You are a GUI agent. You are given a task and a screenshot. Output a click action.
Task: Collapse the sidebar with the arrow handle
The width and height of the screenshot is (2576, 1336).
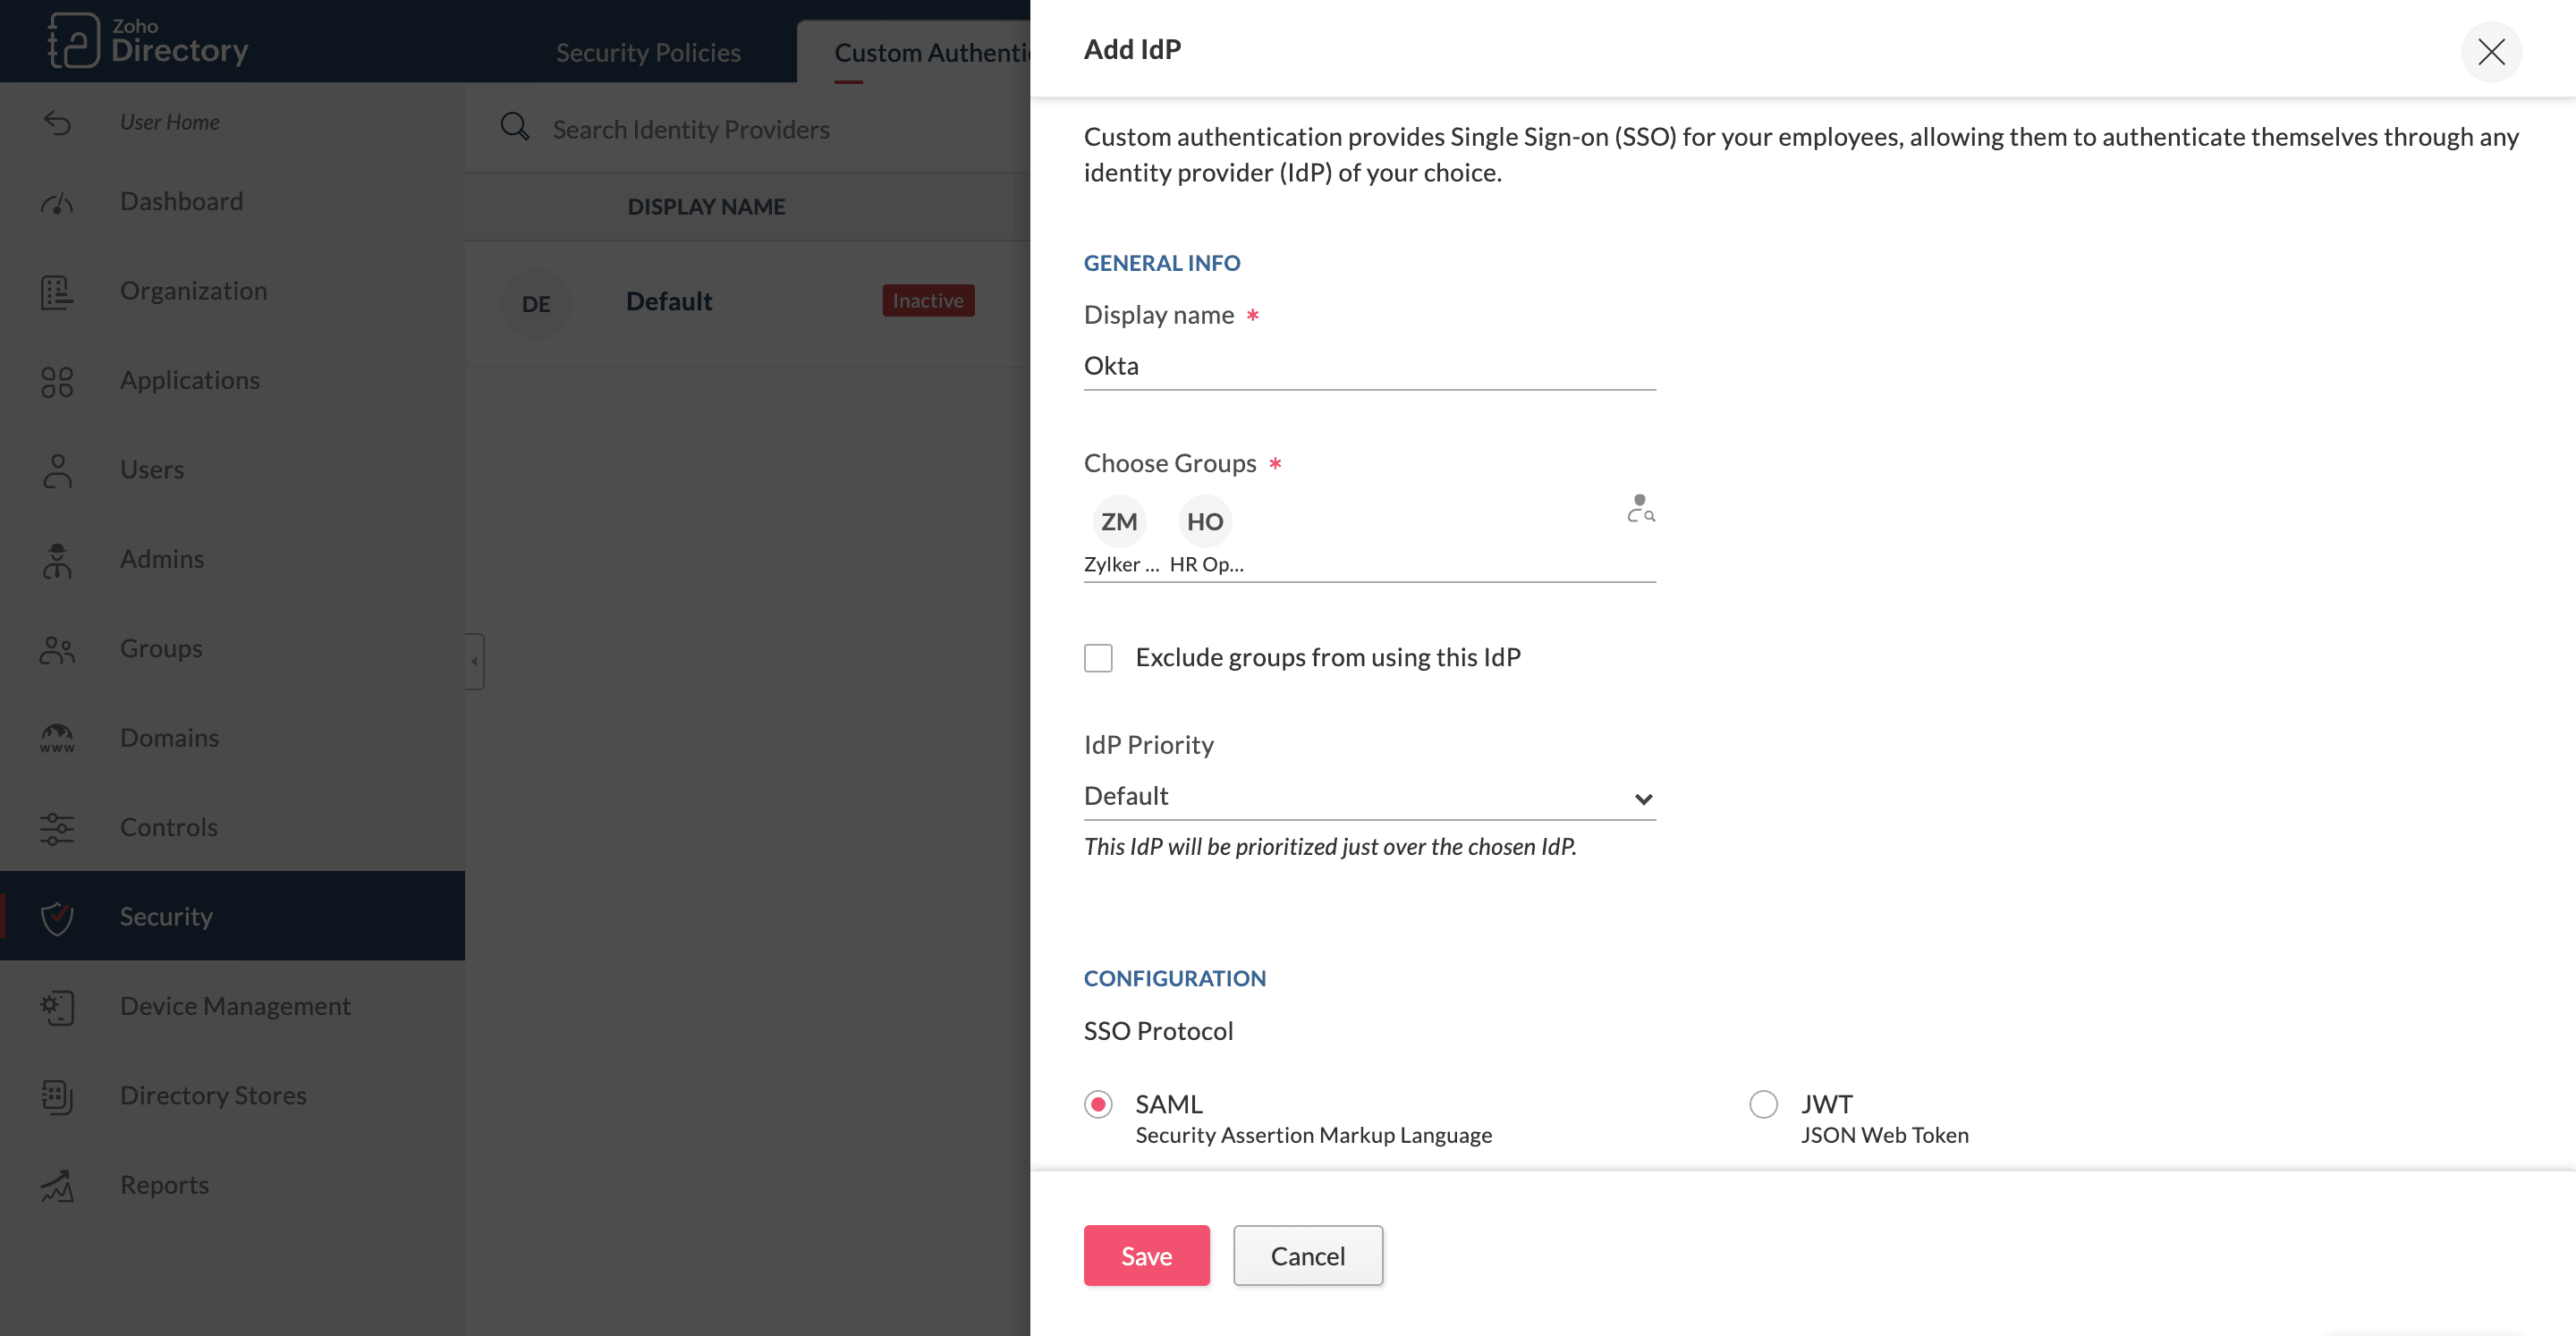(x=475, y=661)
